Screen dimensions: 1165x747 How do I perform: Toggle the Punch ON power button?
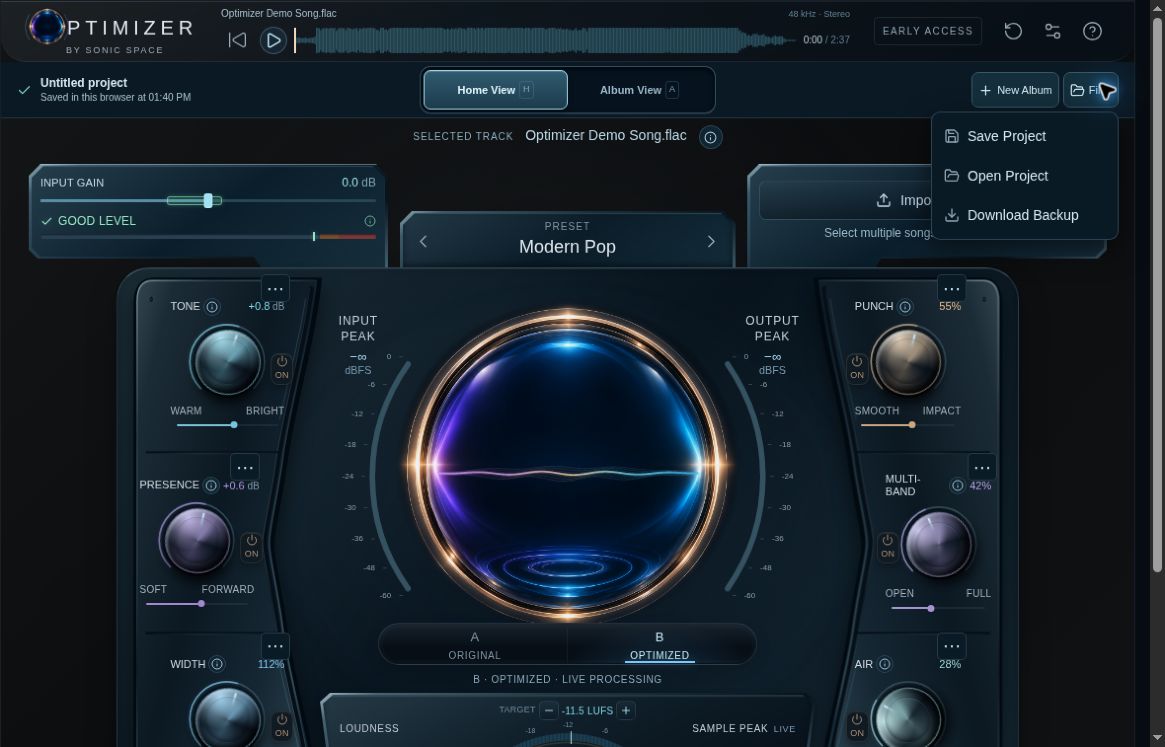857,367
